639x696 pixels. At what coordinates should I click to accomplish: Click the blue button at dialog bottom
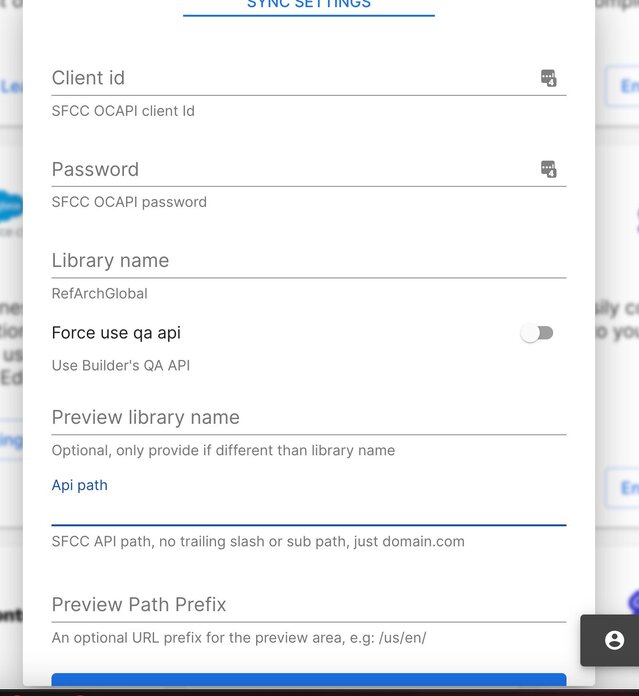point(309,680)
